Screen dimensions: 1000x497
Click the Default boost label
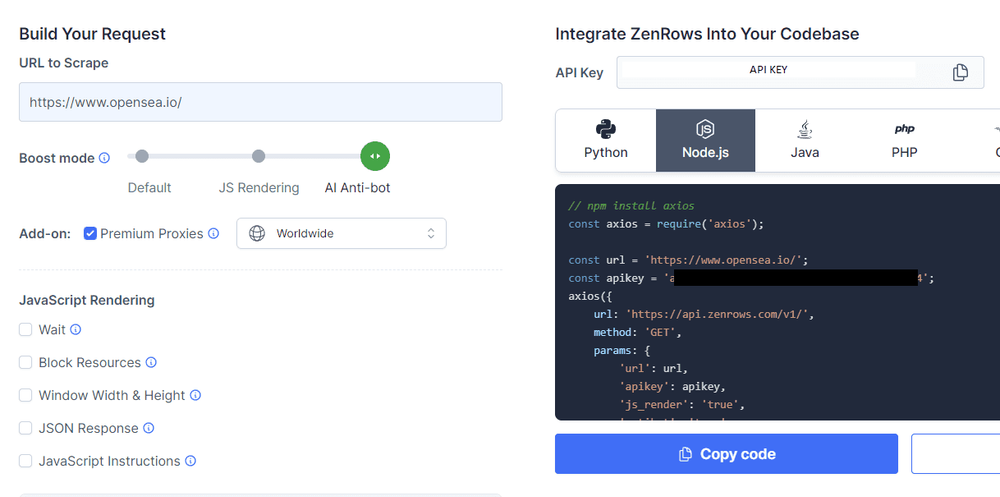pos(149,188)
